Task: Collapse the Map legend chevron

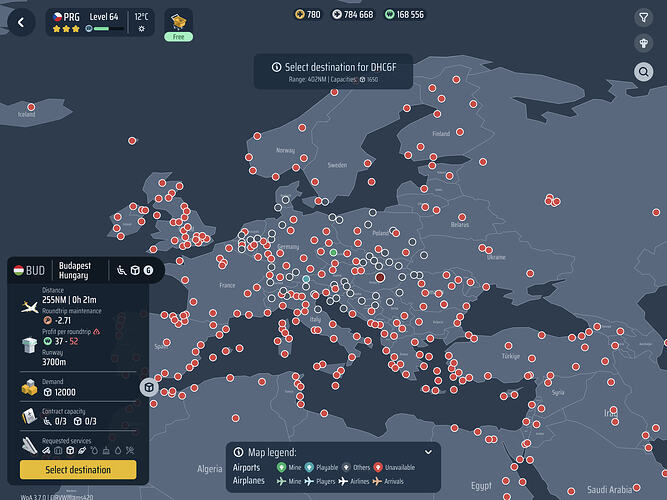Action: click(428, 452)
